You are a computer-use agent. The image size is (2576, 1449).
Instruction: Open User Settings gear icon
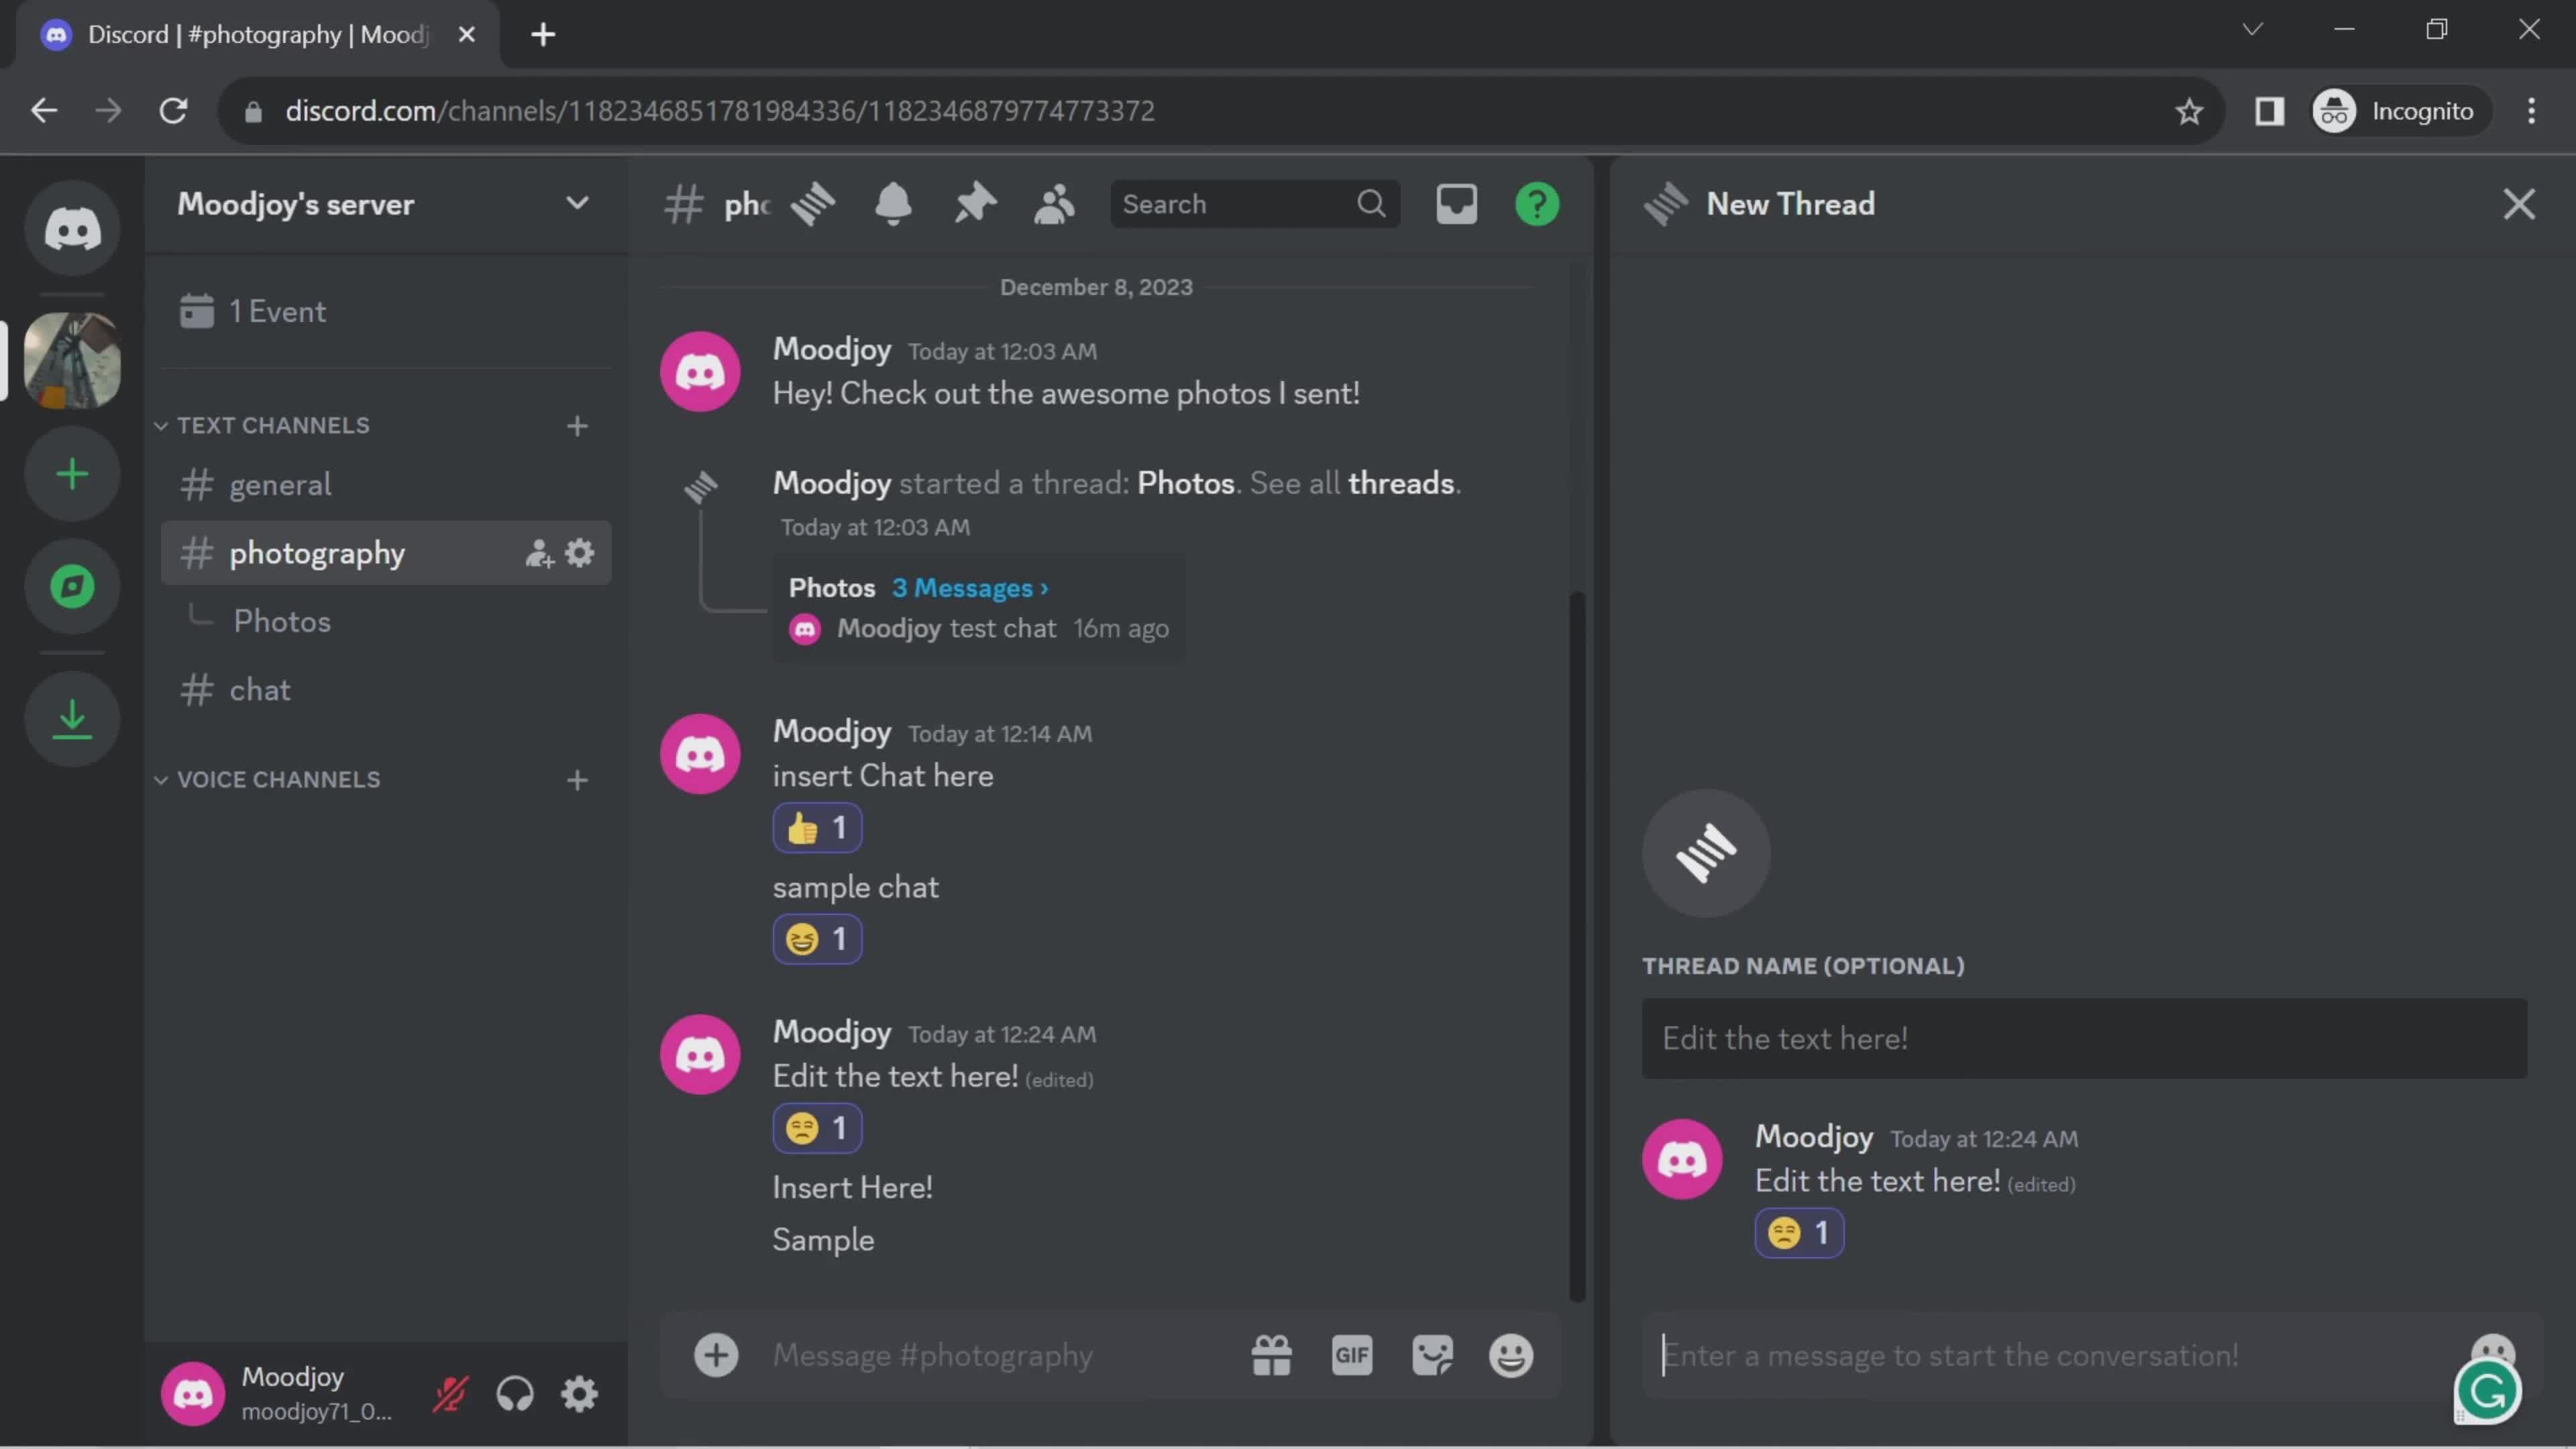pyautogui.click(x=579, y=1393)
